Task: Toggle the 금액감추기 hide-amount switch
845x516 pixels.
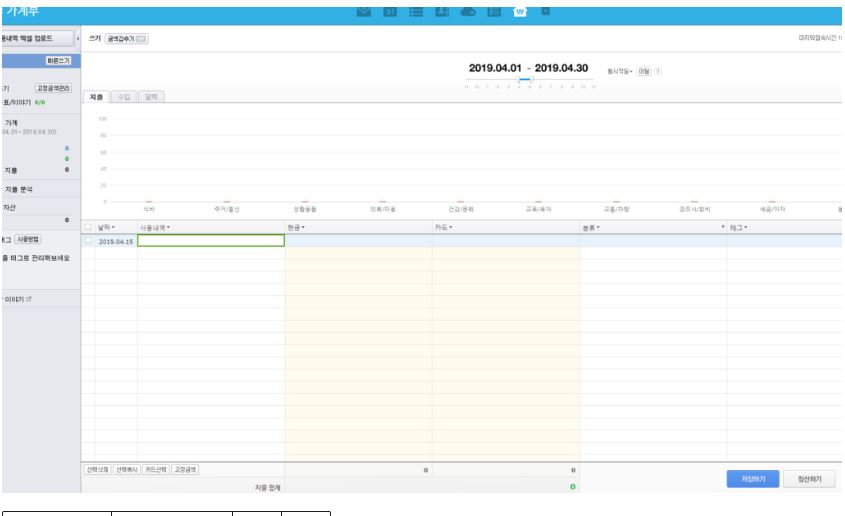Action: pyautogui.click(x=141, y=39)
